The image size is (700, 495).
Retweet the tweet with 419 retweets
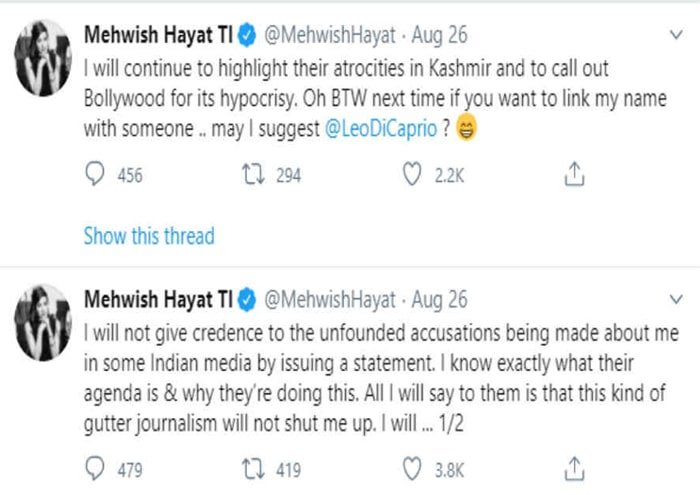(x=255, y=469)
